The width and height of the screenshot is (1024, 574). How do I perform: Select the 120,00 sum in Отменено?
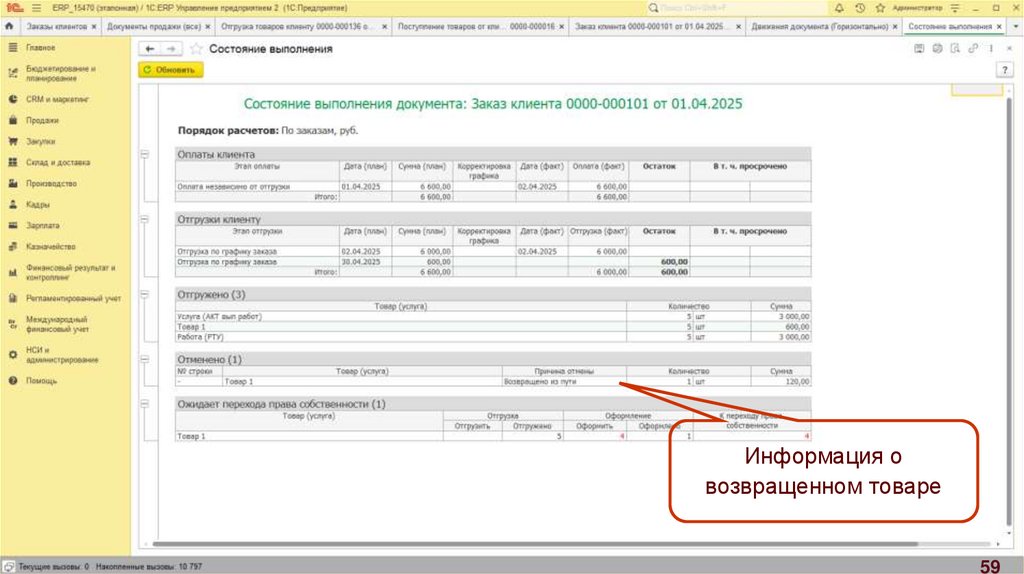(x=781, y=382)
